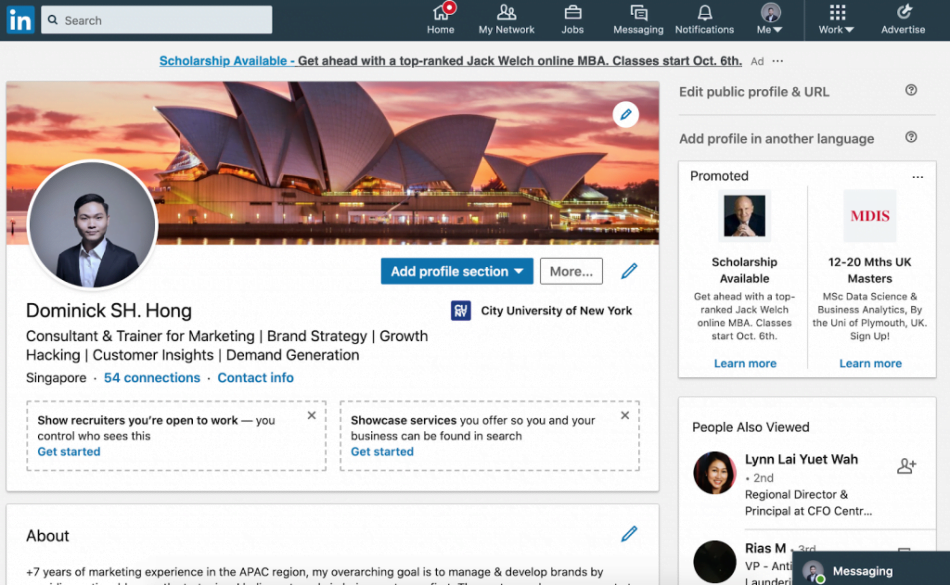Connect with Lynn Lai Yuet Wah
Viewport: 950px width, 585px height.
[905, 465]
